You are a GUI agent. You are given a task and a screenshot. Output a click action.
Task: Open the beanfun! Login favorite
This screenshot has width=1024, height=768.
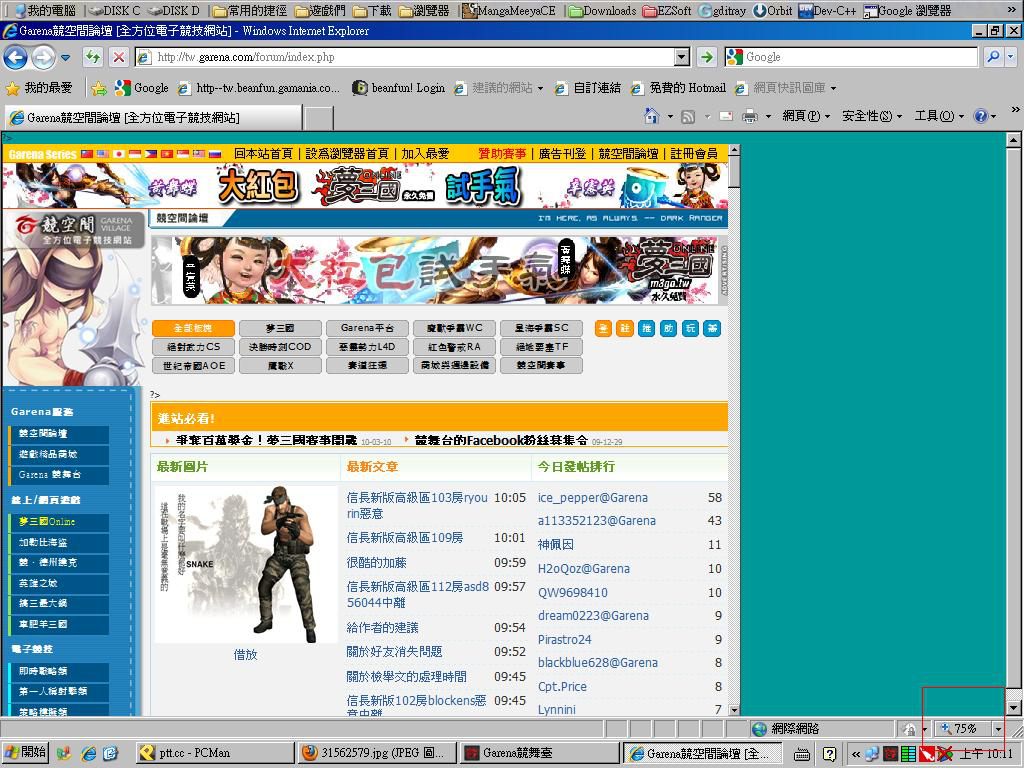399,88
